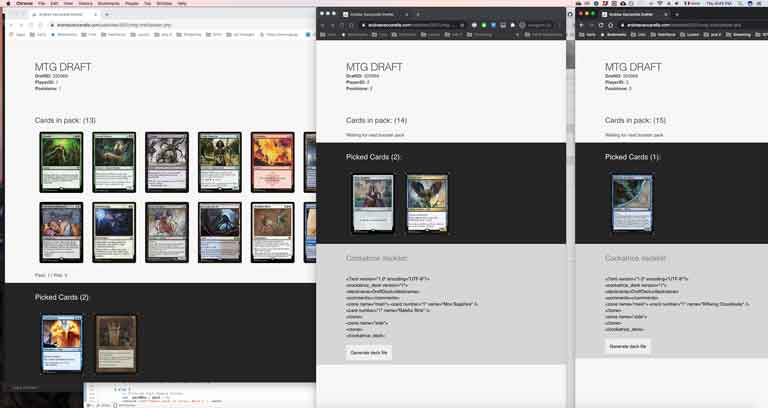Pick the fourth card in the pack's top row
Image resolution: width=768 pixels, height=408 pixels.
click(x=220, y=162)
